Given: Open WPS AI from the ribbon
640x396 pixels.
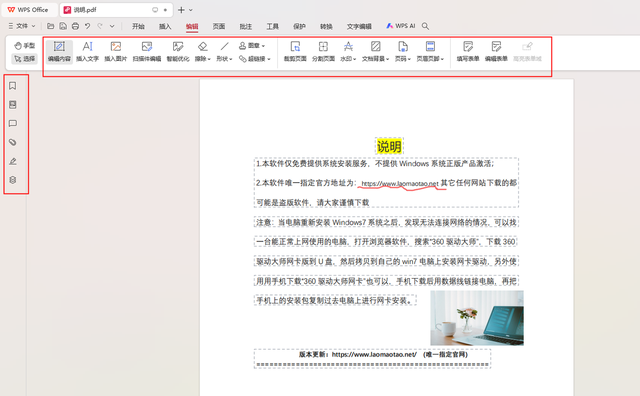Looking at the screenshot, I should (x=400, y=26).
